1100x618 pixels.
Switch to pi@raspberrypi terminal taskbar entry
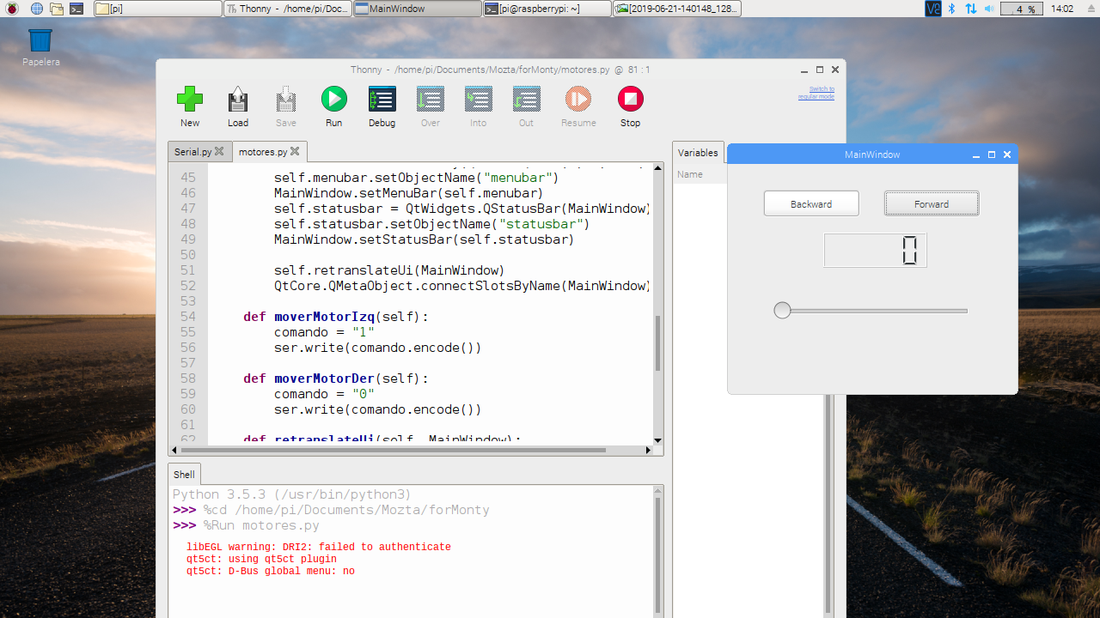click(x=547, y=8)
